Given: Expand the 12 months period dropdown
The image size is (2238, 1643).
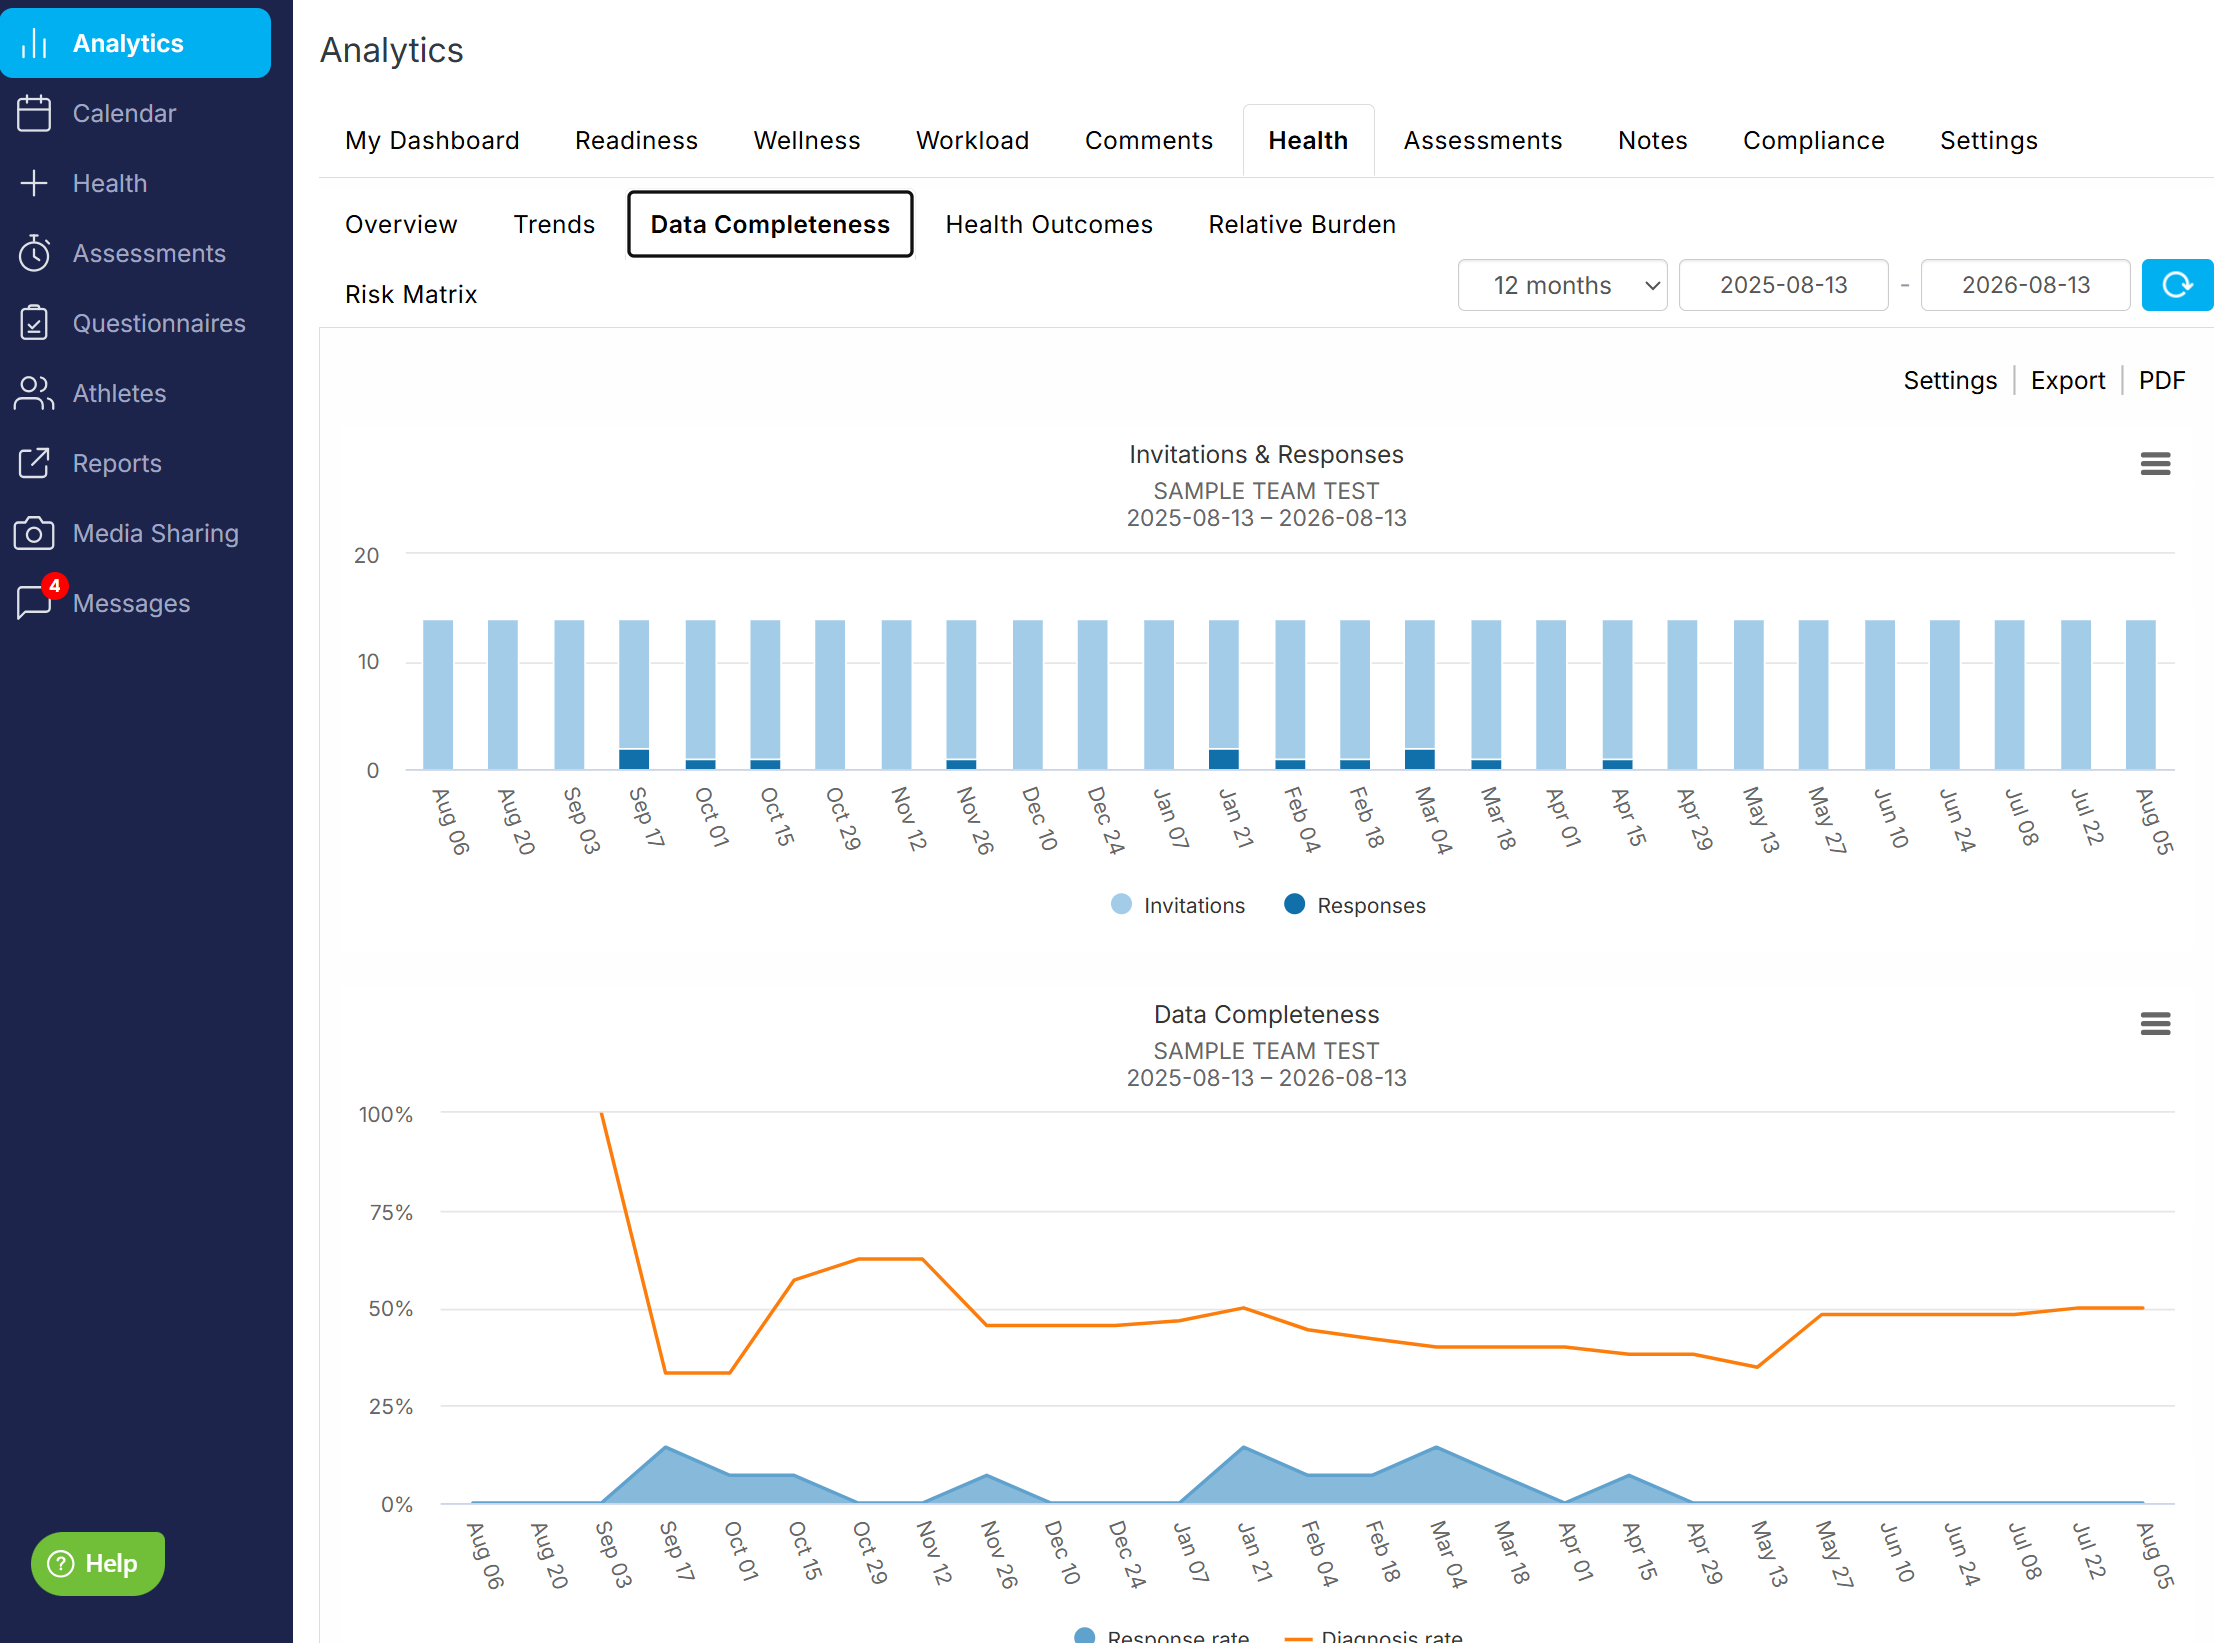Looking at the screenshot, I should [x=1562, y=285].
